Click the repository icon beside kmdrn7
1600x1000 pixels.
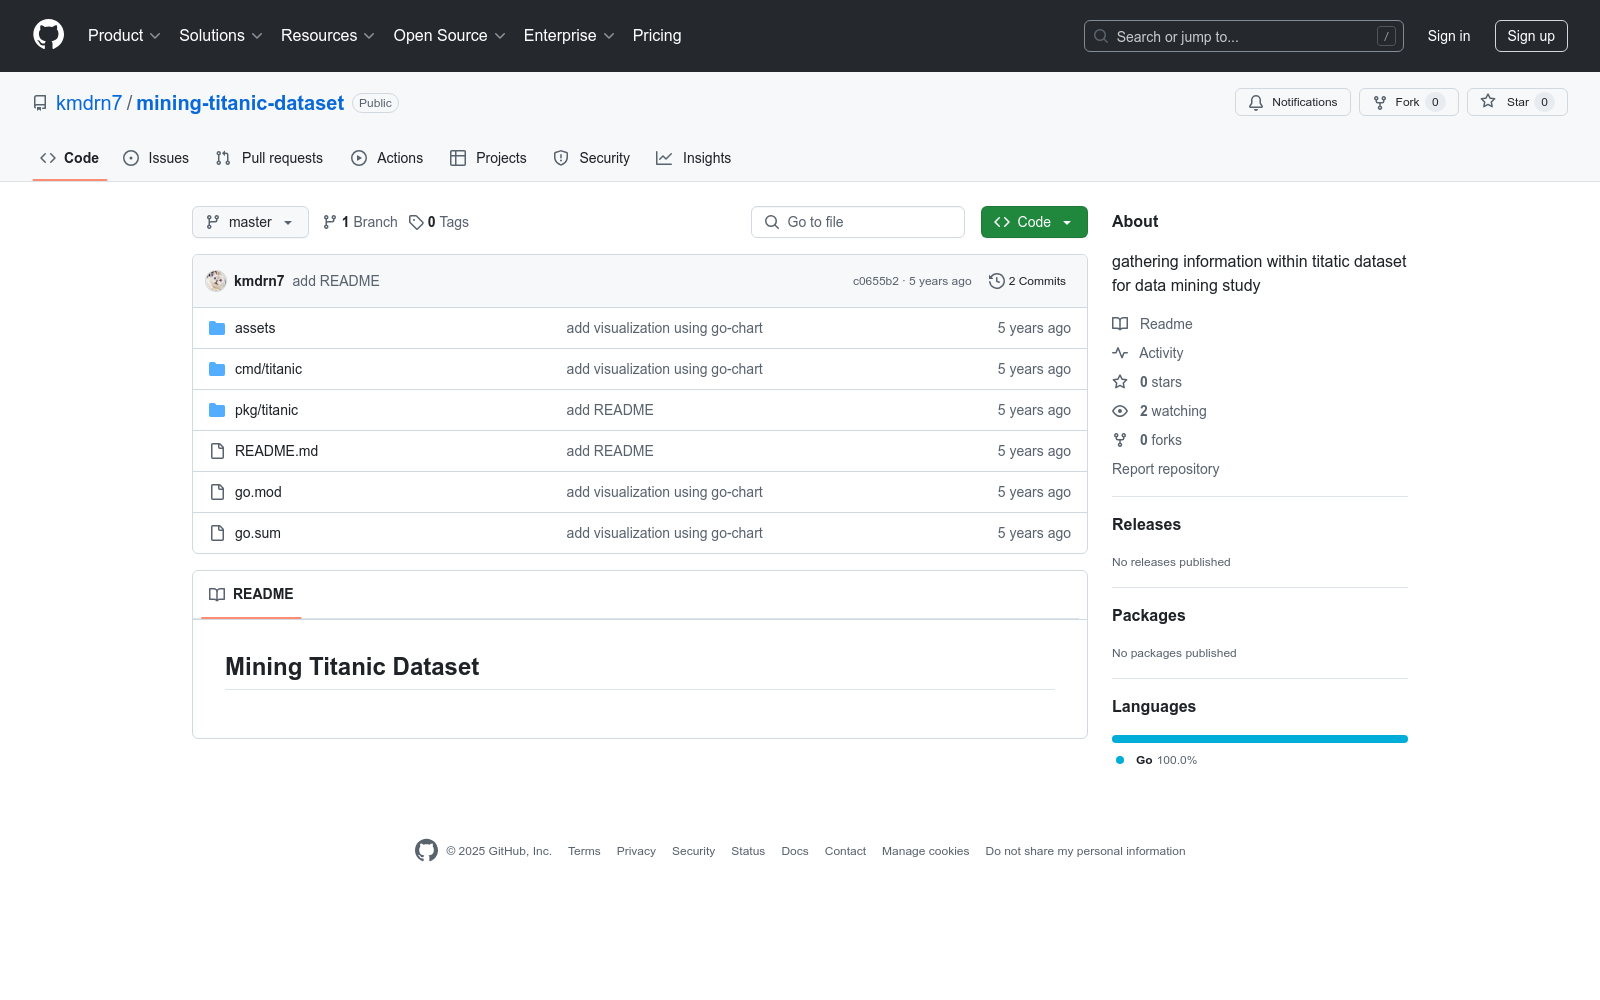[40, 103]
